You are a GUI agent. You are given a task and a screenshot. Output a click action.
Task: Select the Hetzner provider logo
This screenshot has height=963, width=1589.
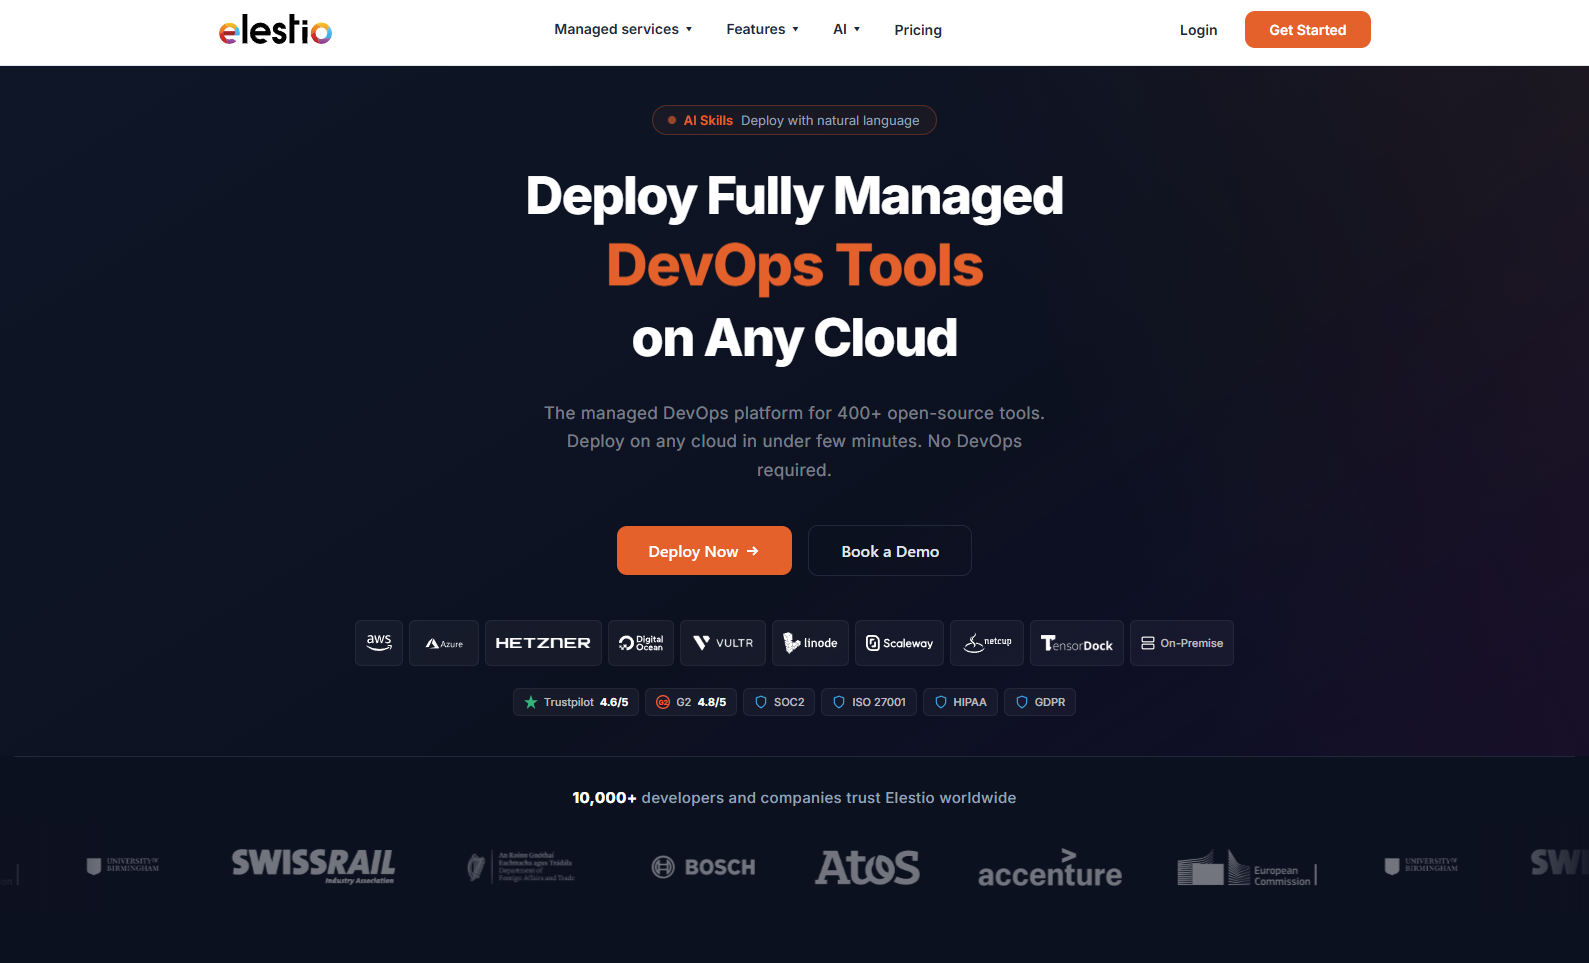(x=543, y=643)
